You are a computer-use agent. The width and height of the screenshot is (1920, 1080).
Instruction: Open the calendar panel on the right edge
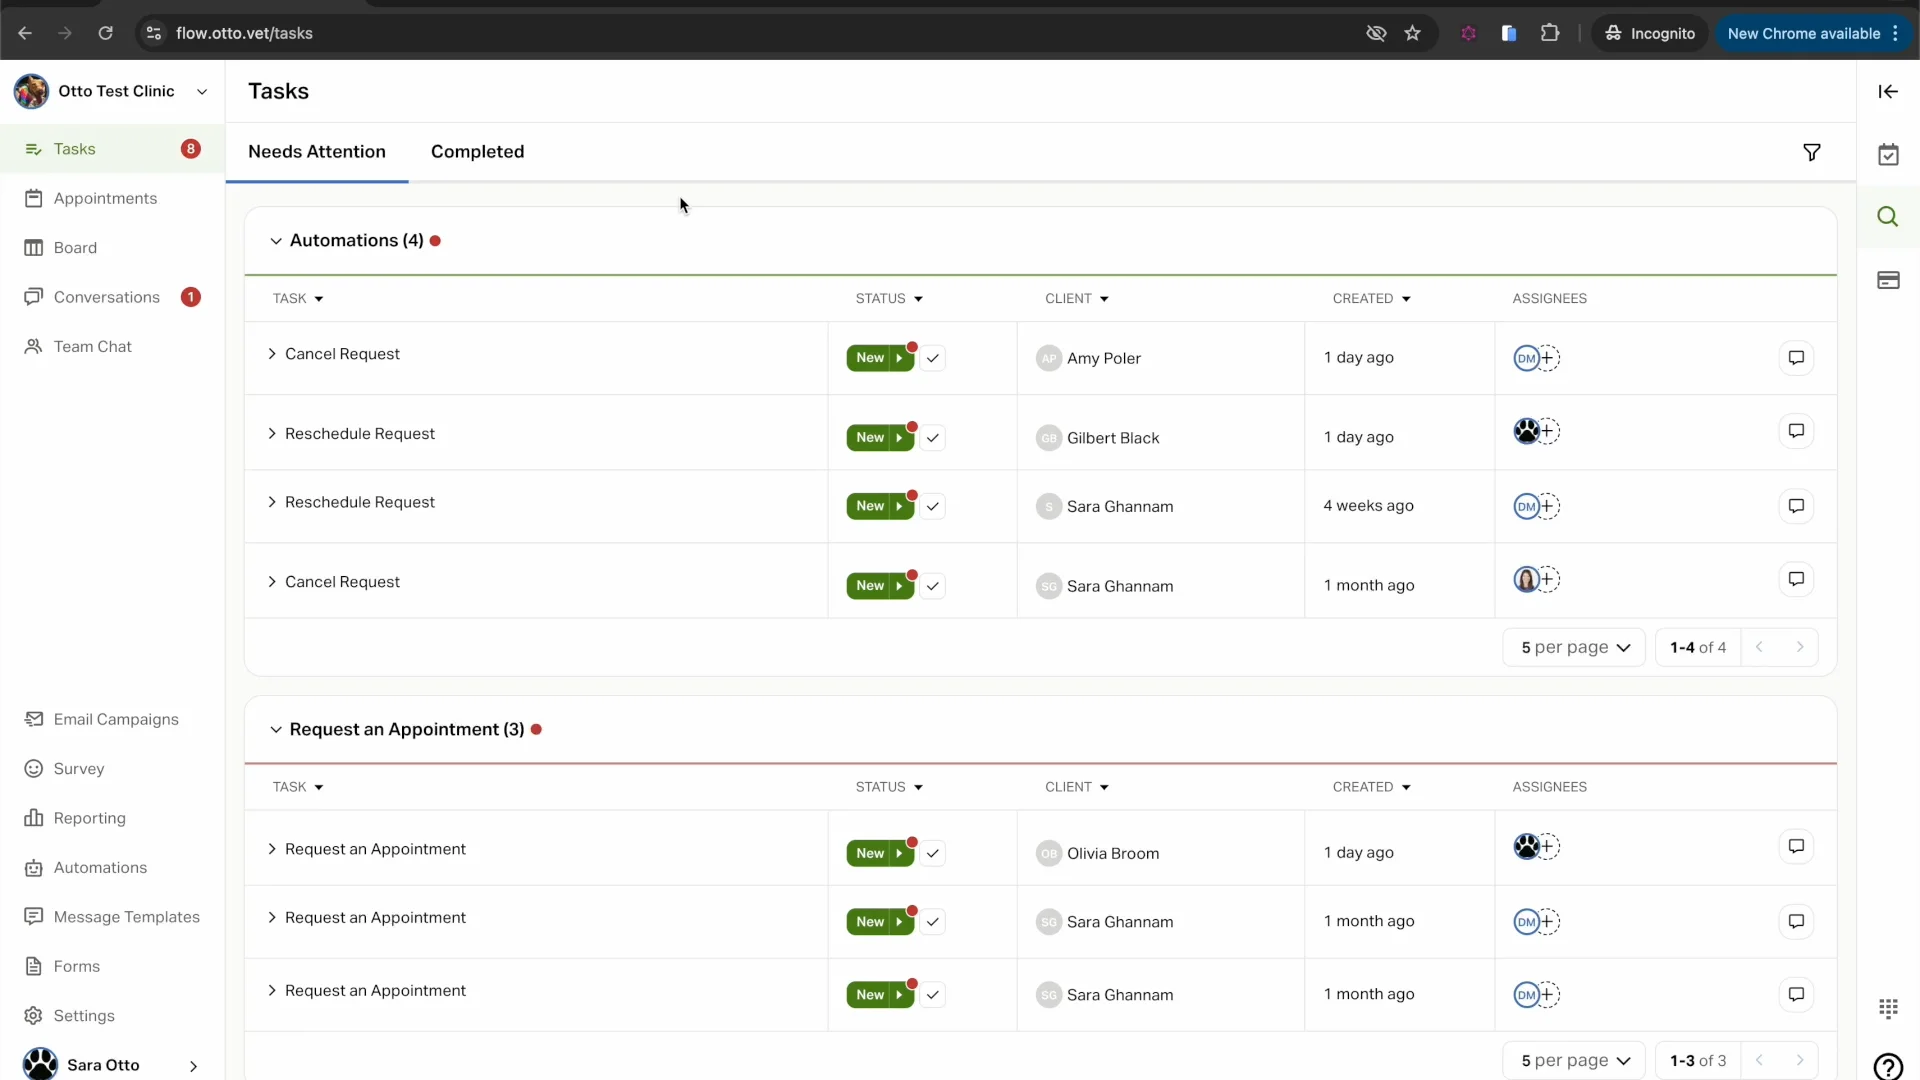[1889, 154]
